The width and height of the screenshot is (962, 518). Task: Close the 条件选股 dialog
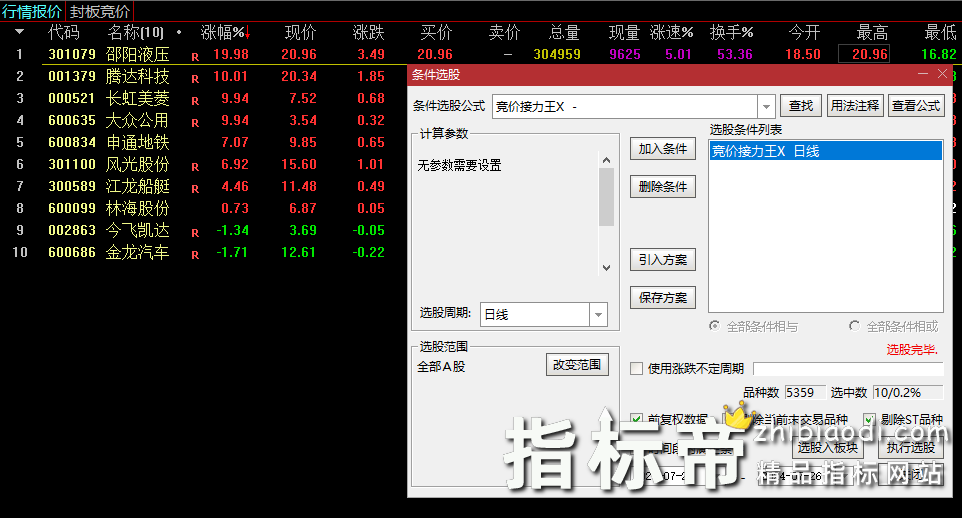click(942, 74)
